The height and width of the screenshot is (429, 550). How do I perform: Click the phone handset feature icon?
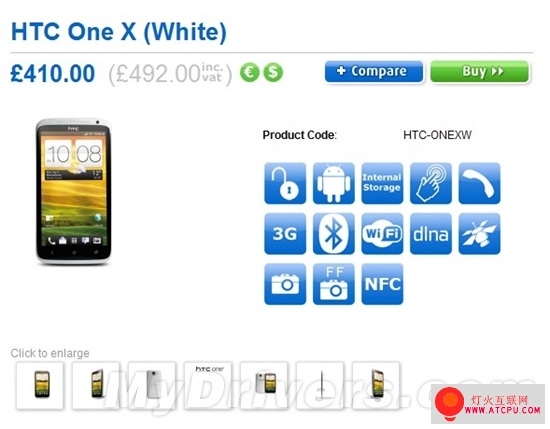(479, 183)
